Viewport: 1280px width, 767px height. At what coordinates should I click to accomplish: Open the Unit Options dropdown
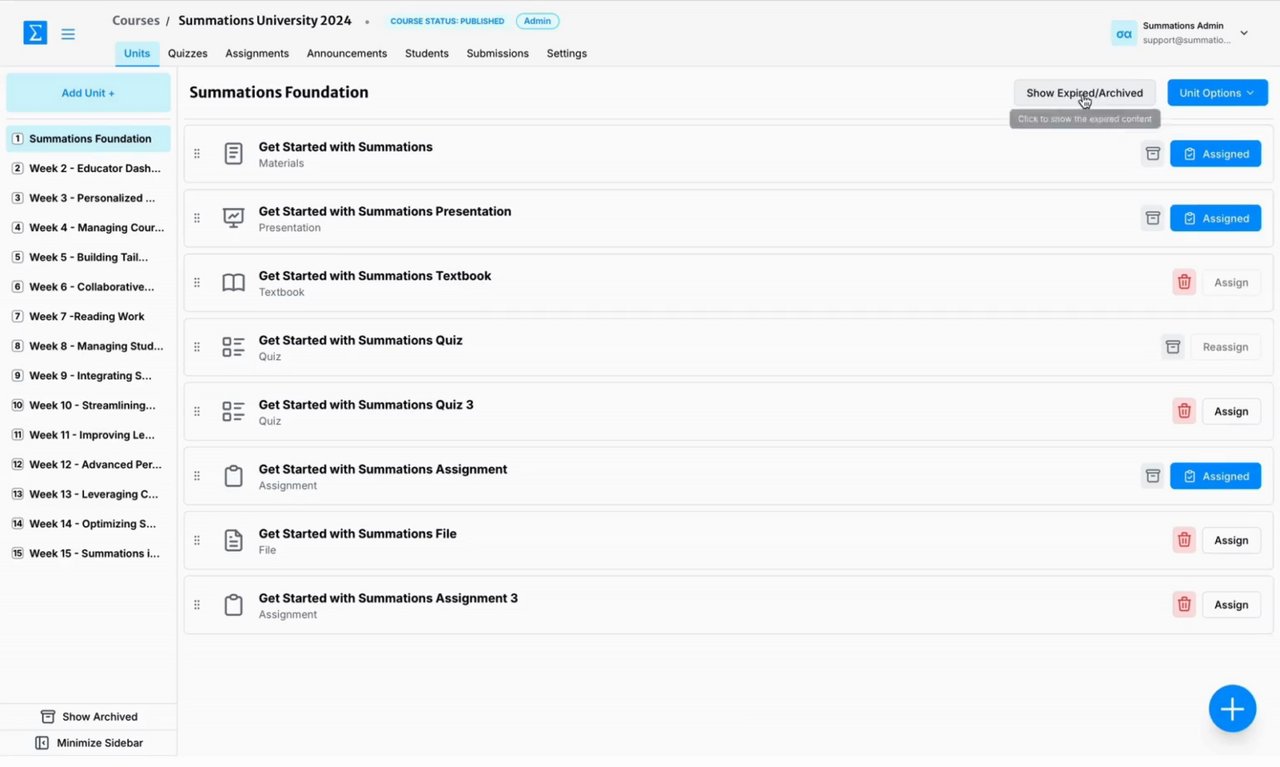tap(1217, 93)
